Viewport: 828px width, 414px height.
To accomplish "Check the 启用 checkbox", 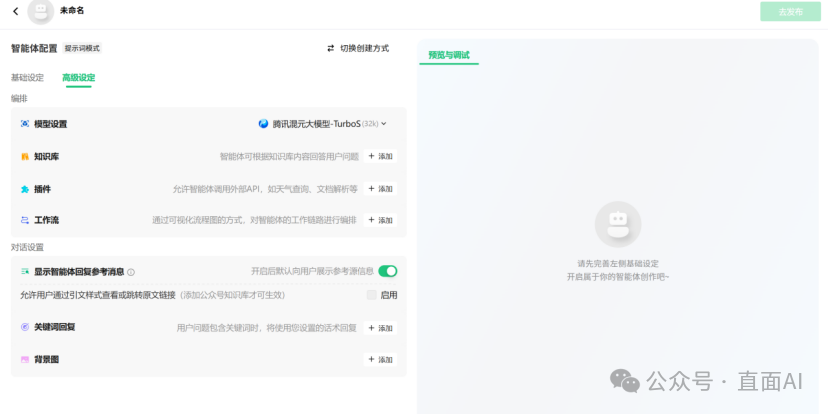I will tap(372, 295).
